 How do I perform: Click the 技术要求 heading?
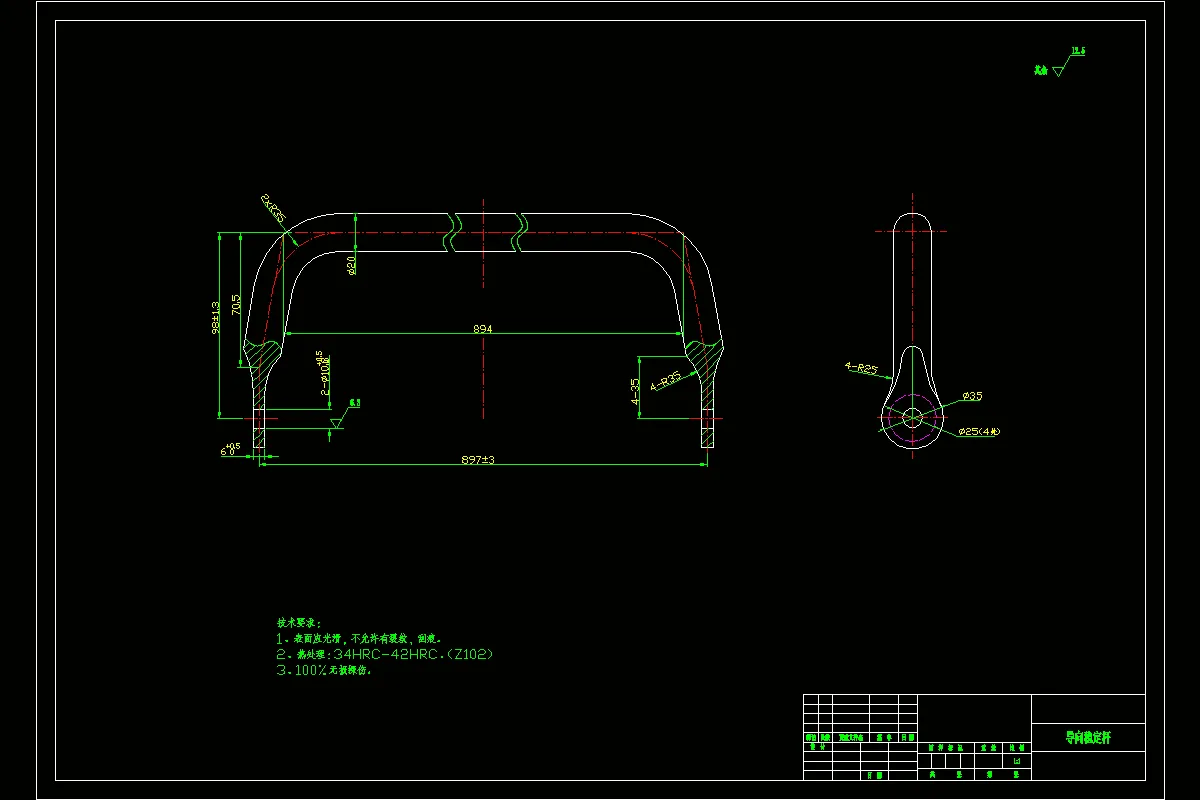click(x=300, y=621)
